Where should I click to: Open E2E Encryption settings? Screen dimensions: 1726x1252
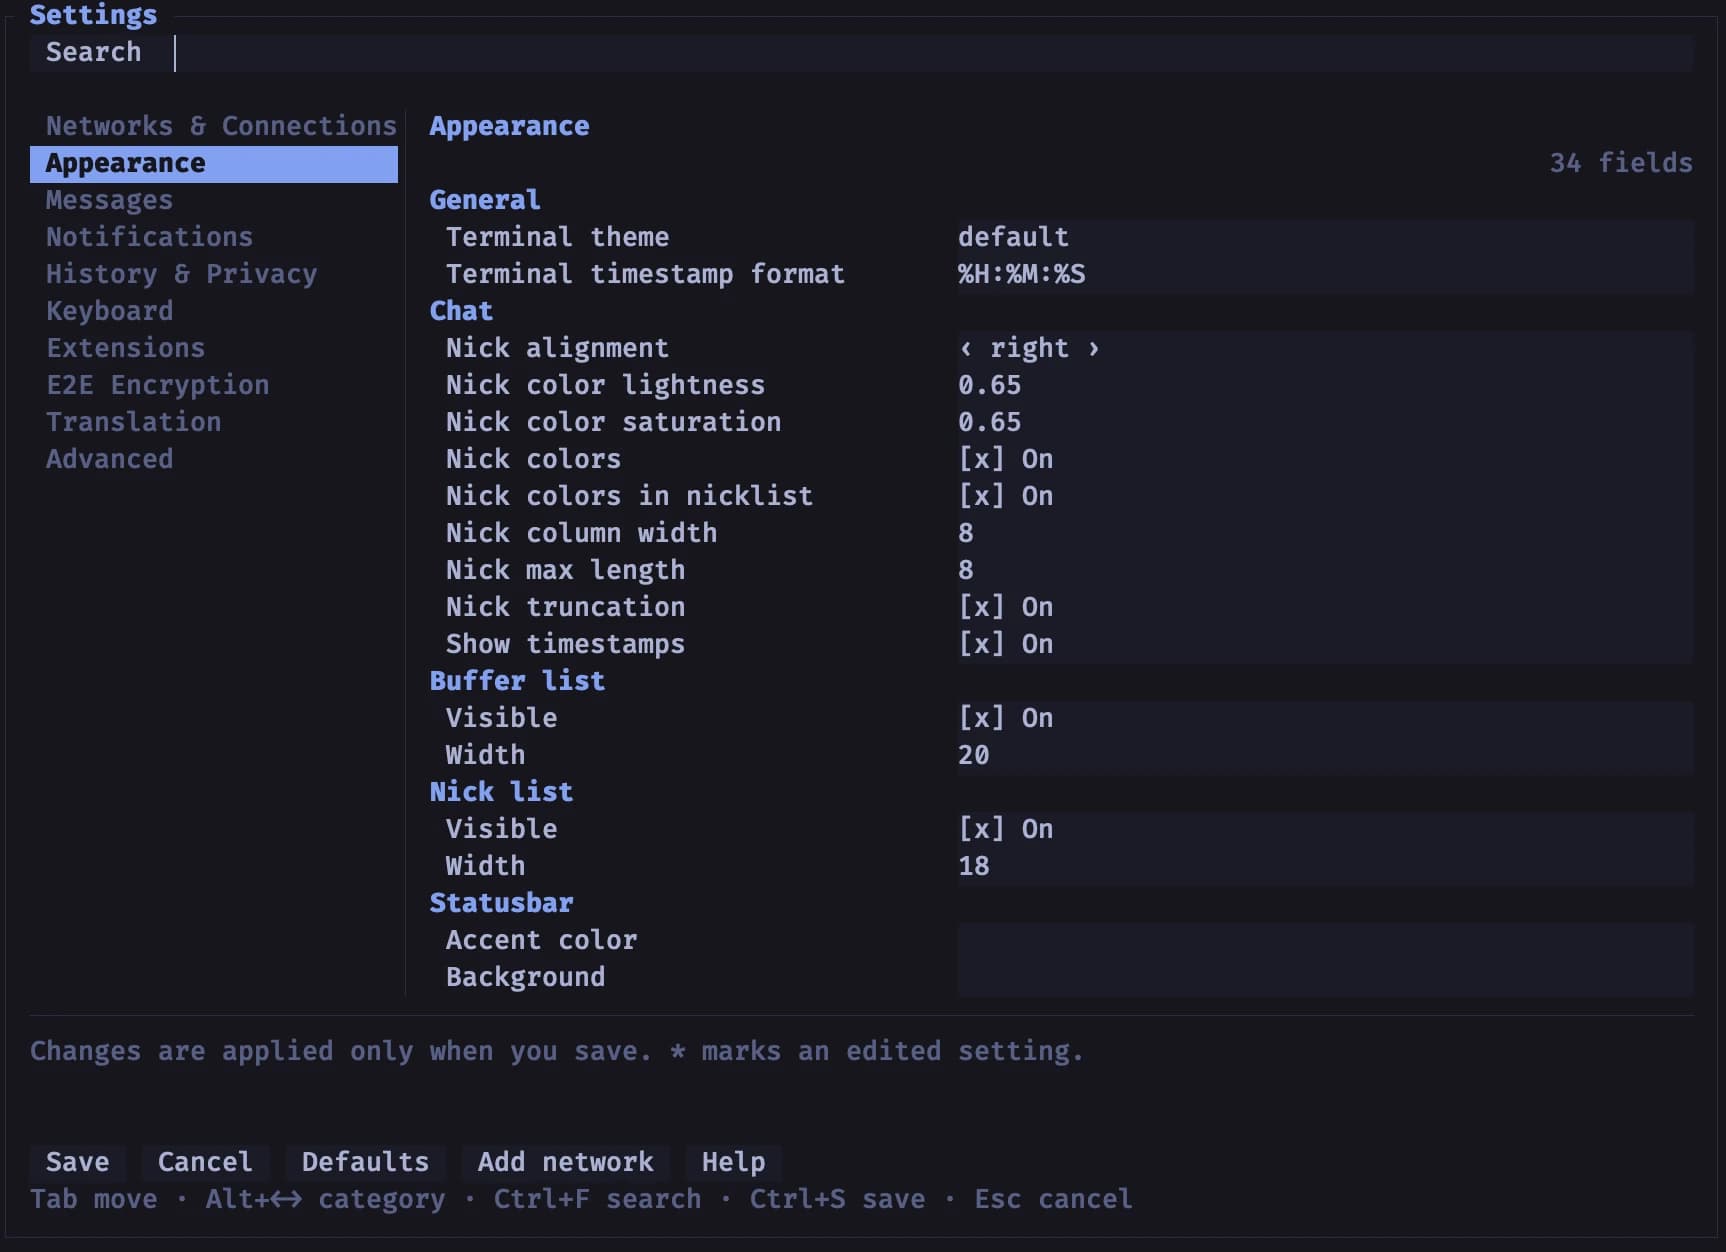(214, 385)
